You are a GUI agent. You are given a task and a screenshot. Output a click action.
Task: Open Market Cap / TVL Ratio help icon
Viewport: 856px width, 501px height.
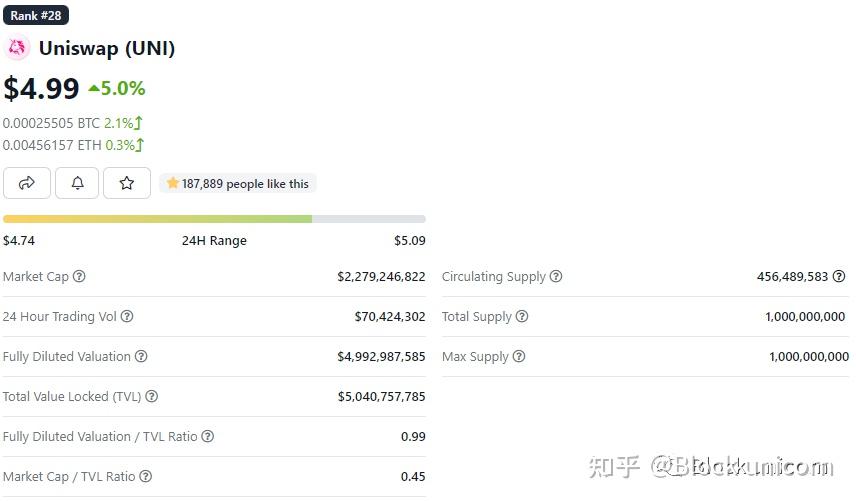[x=146, y=477]
